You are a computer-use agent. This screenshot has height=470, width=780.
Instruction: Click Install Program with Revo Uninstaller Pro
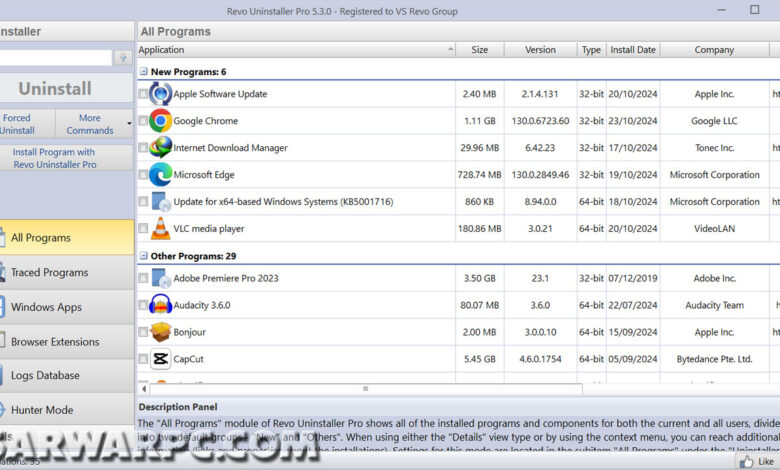tap(66, 158)
